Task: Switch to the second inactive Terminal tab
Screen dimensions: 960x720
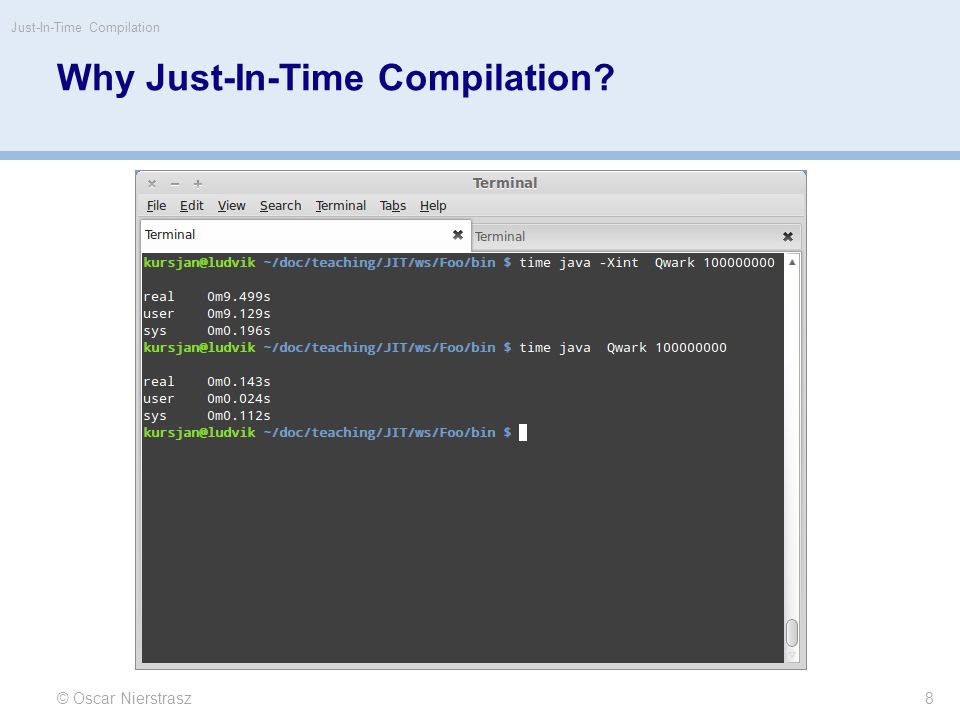Action: tap(636, 237)
